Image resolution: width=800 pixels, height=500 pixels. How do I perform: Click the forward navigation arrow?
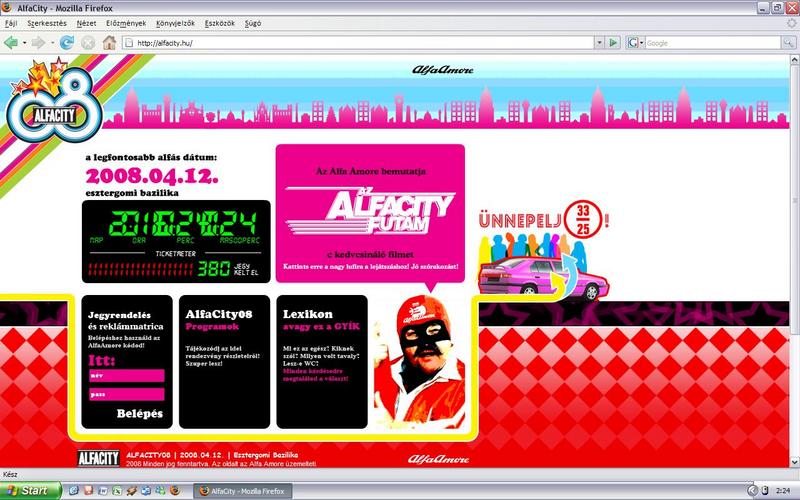point(38,43)
